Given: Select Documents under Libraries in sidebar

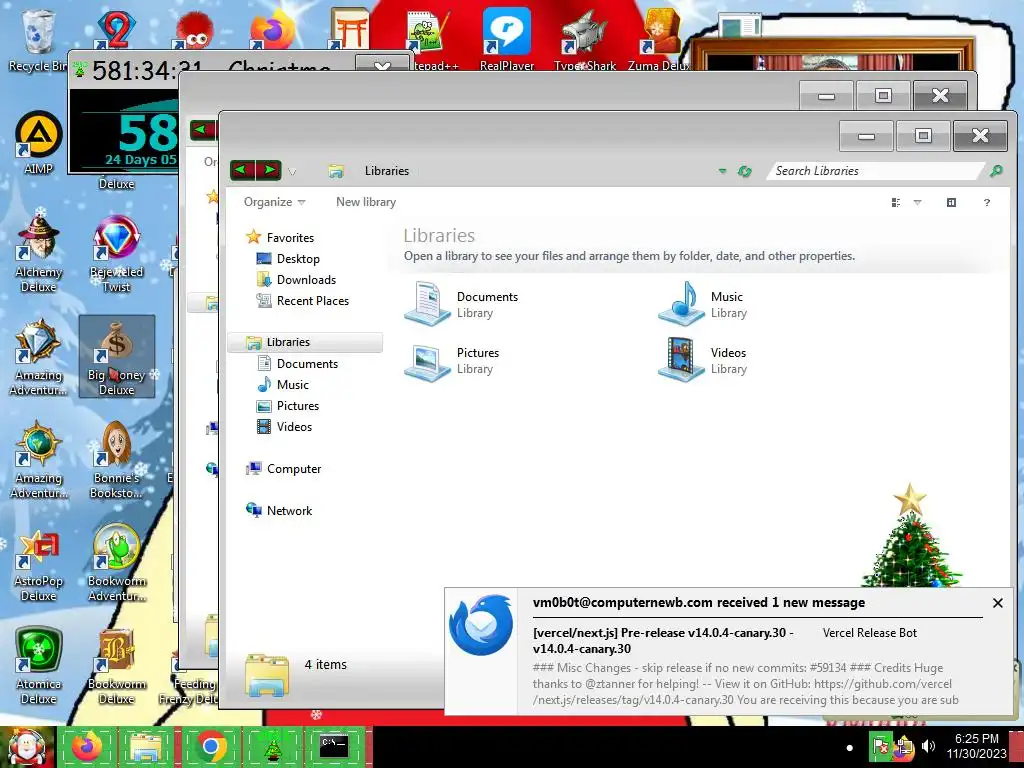Looking at the screenshot, I should 307,364.
